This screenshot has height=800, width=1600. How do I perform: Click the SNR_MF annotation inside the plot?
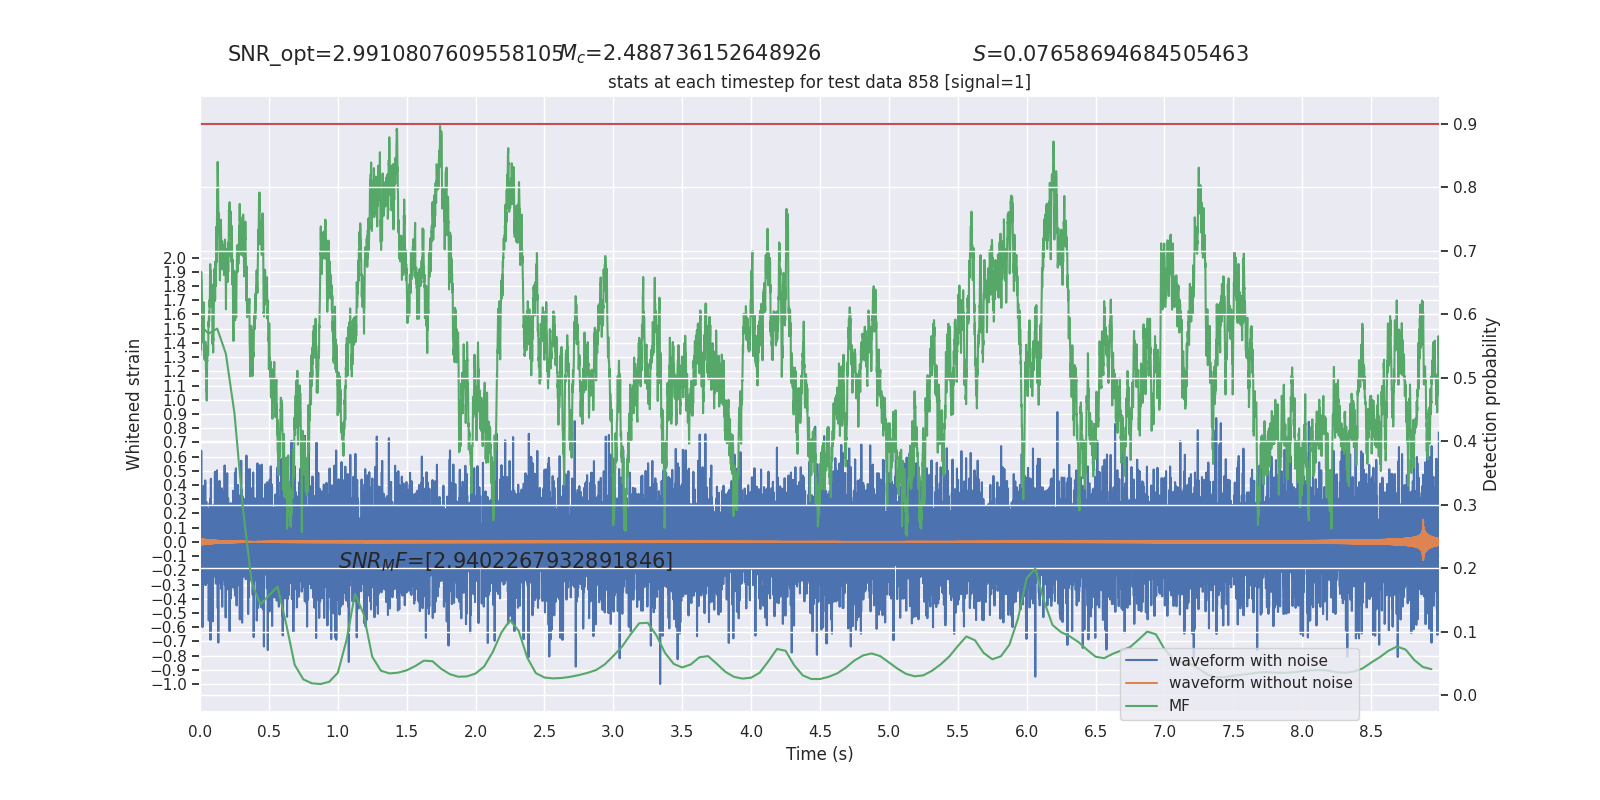tap(506, 561)
